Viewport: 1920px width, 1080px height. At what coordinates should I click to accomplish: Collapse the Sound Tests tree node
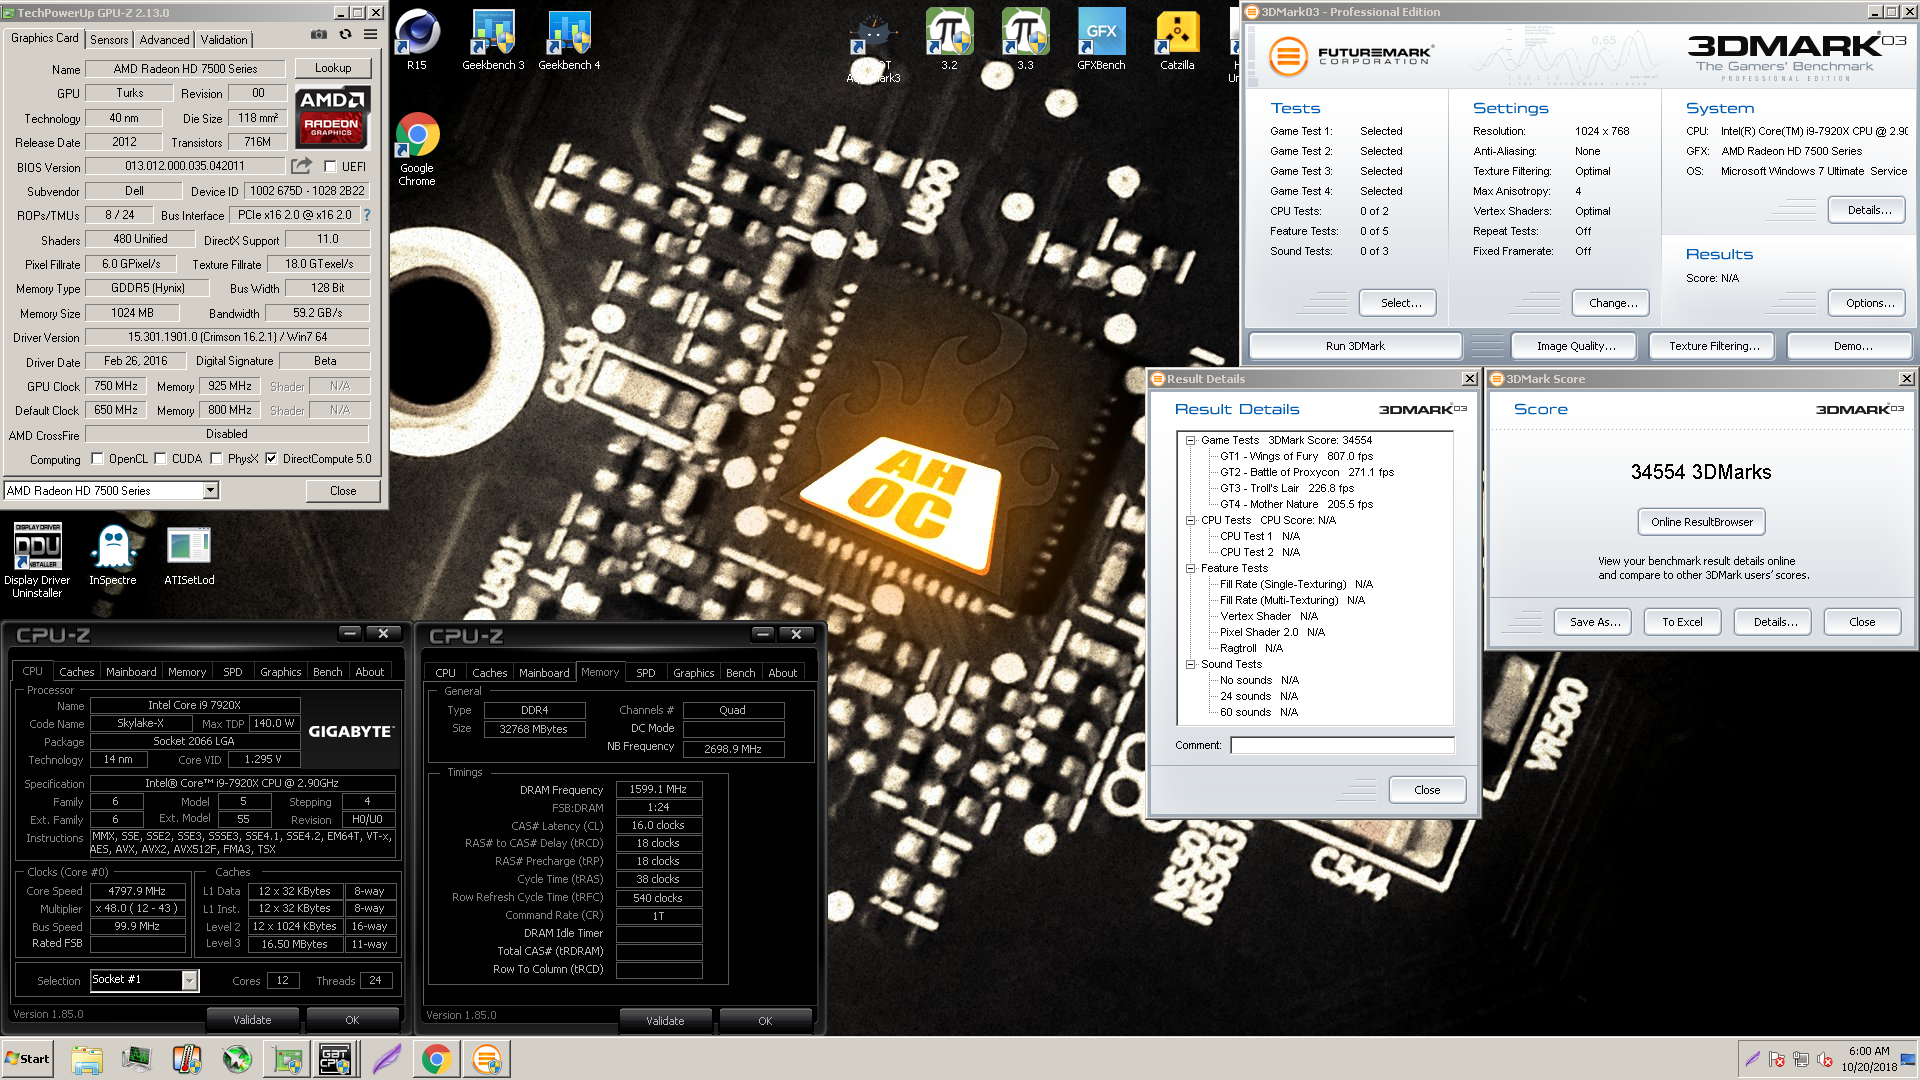coord(1191,664)
